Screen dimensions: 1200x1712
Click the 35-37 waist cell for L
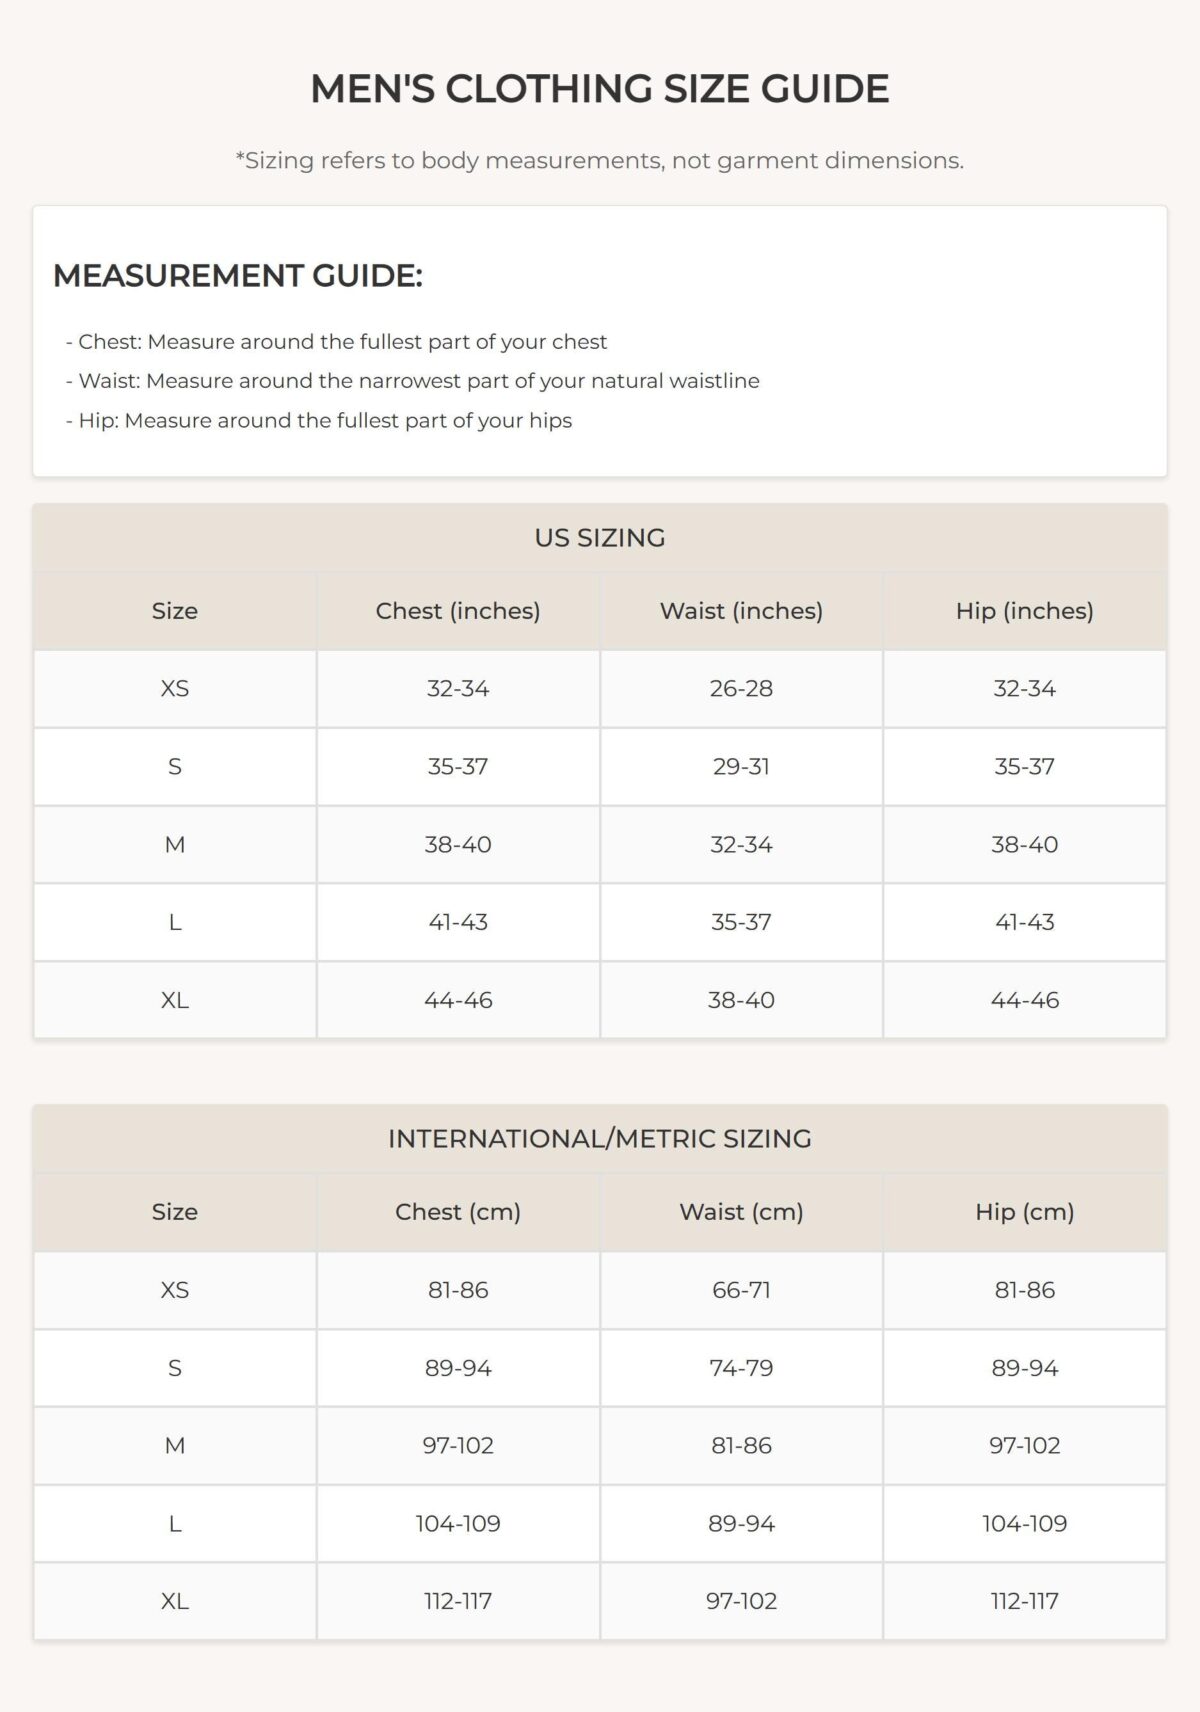coord(741,922)
